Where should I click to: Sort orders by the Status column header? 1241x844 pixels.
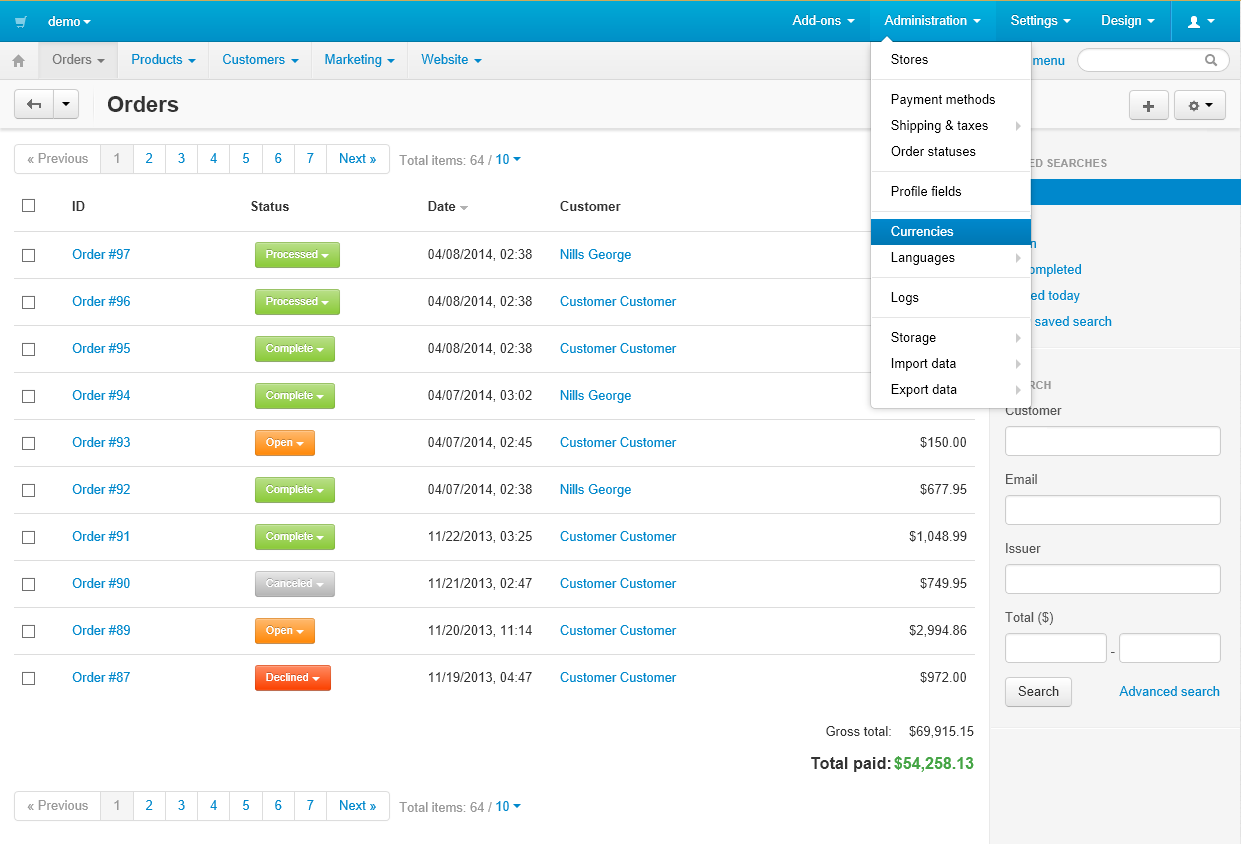pos(270,207)
